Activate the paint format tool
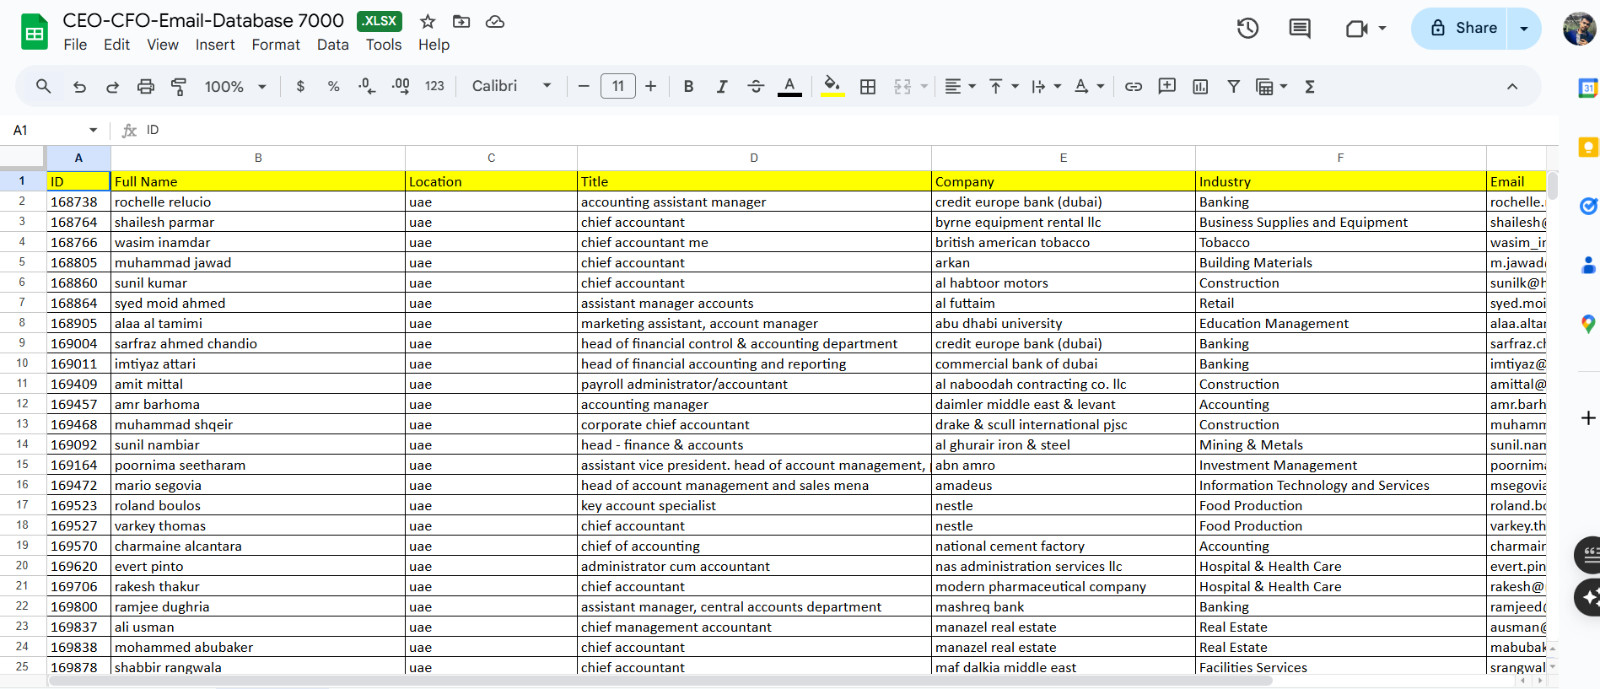The width and height of the screenshot is (1600, 689). pyautogui.click(x=179, y=87)
